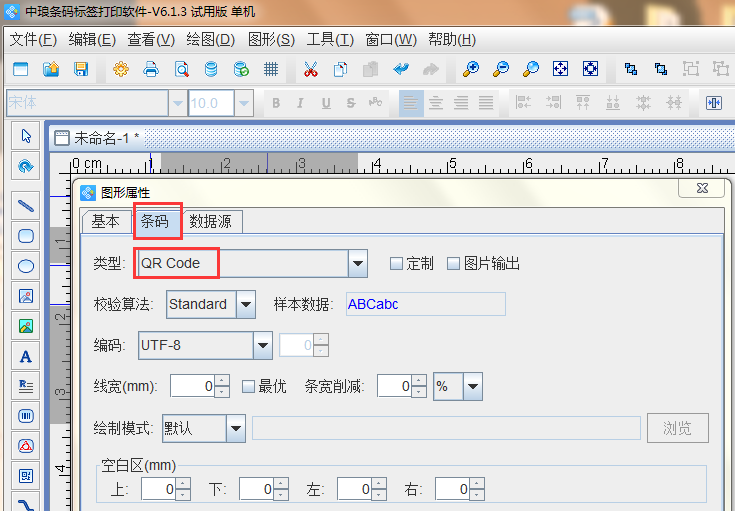Image resolution: width=735 pixels, height=511 pixels.
Task: Open the QR Code type dropdown
Action: coord(358,264)
